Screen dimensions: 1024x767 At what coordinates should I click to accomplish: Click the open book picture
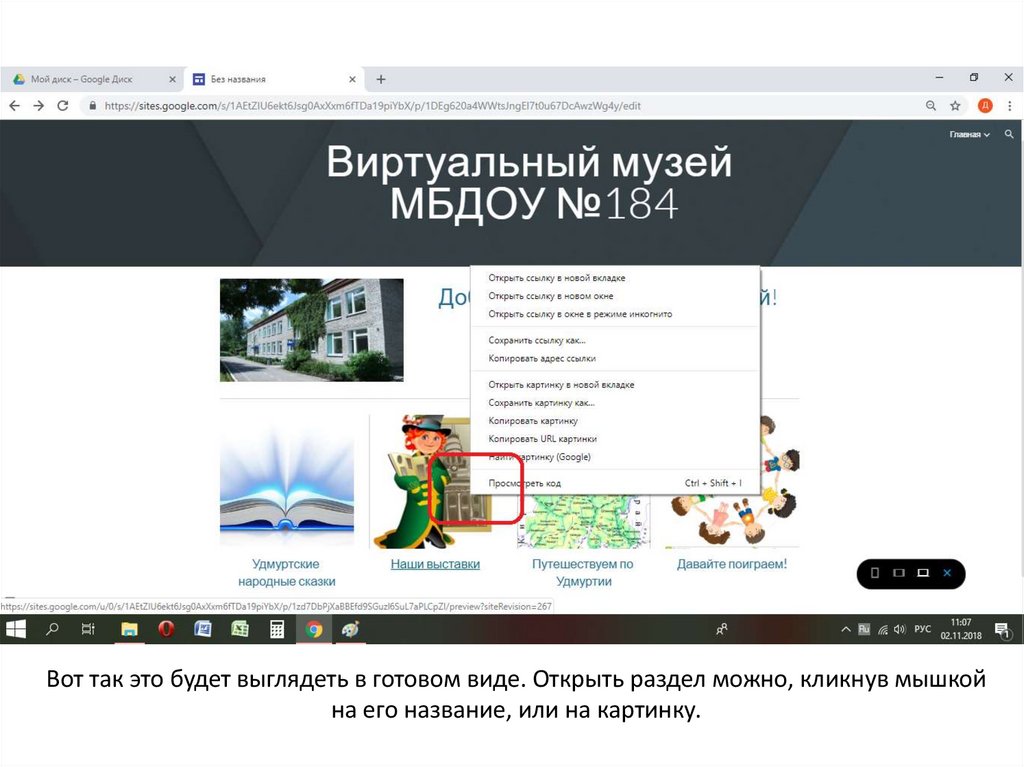pyautogui.click(x=287, y=481)
